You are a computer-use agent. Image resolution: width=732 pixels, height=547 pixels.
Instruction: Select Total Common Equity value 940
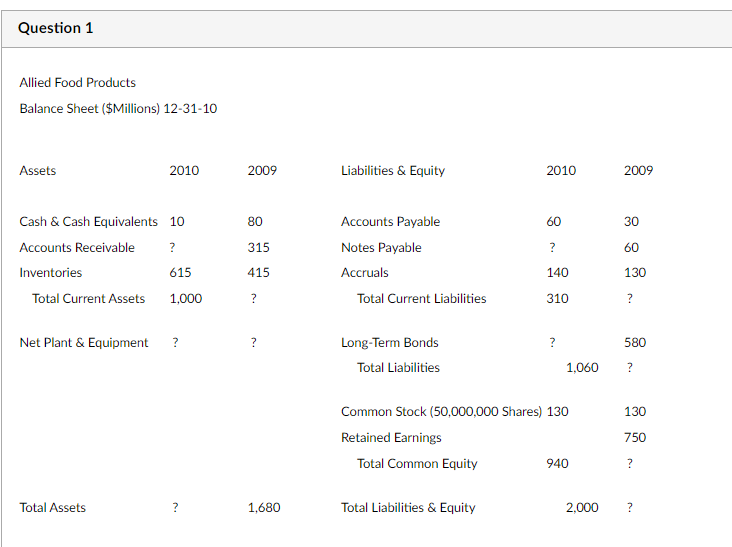(x=557, y=463)
